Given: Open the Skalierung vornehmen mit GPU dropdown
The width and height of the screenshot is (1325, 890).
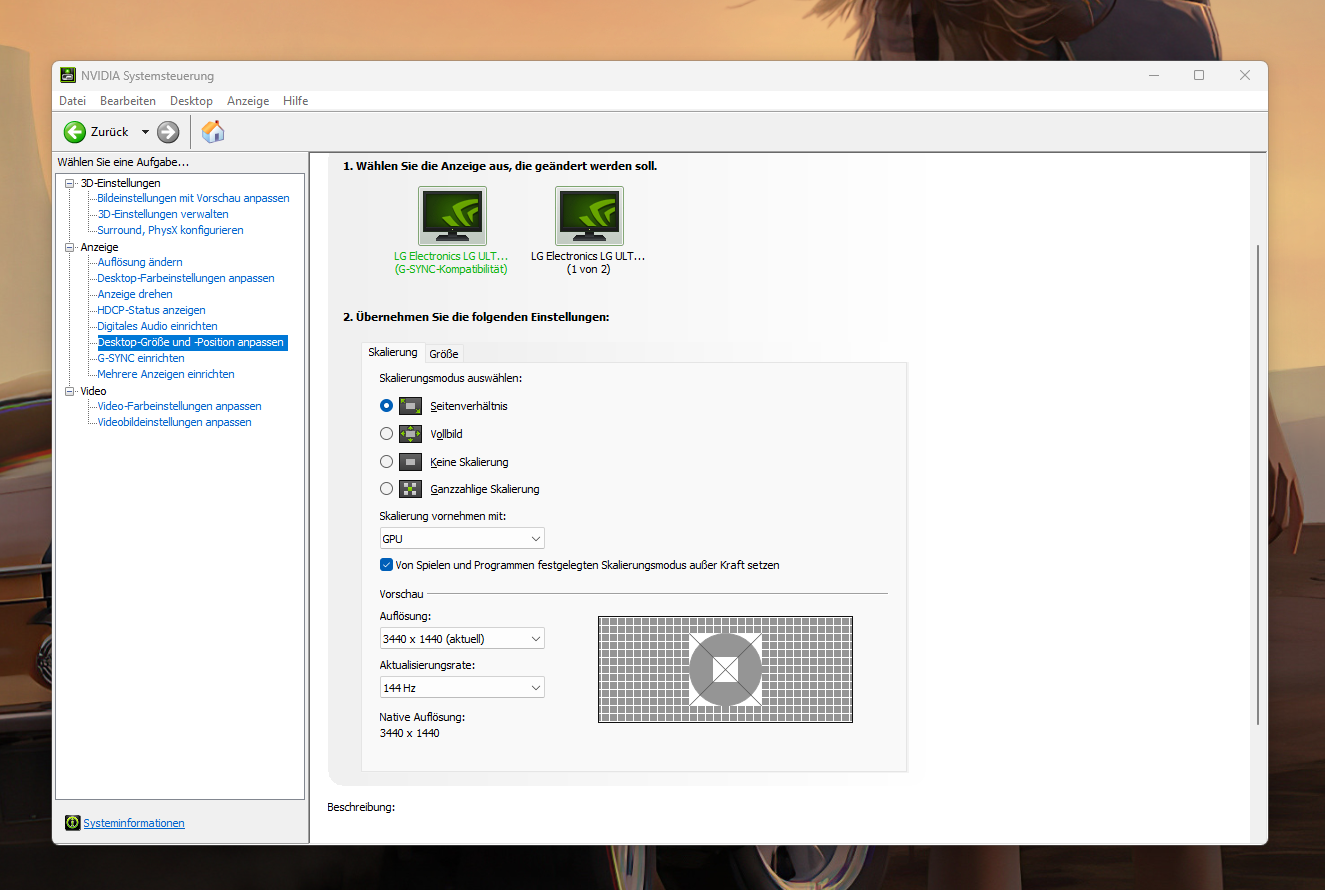Looking at the screenshot, I should click(x=462, y=539).
